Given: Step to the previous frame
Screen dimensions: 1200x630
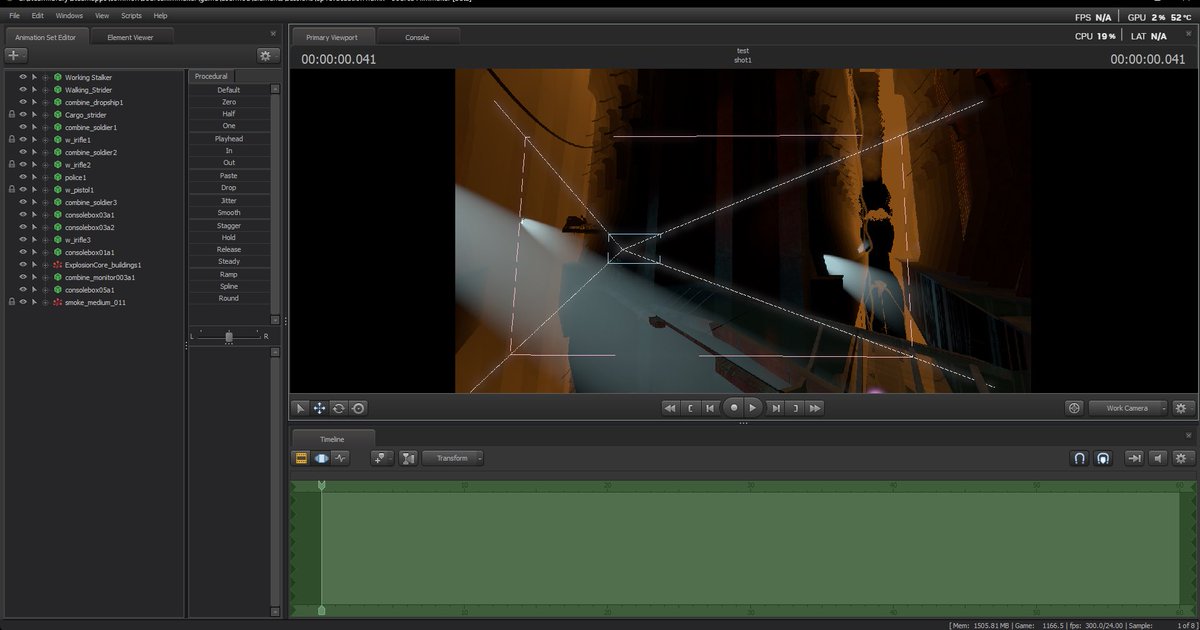Looking at the screenshot, I should (710, 408).
